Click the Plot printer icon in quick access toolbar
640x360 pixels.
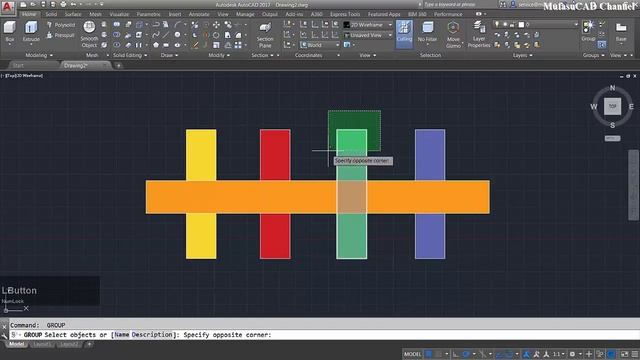click(x=63, y=4)
